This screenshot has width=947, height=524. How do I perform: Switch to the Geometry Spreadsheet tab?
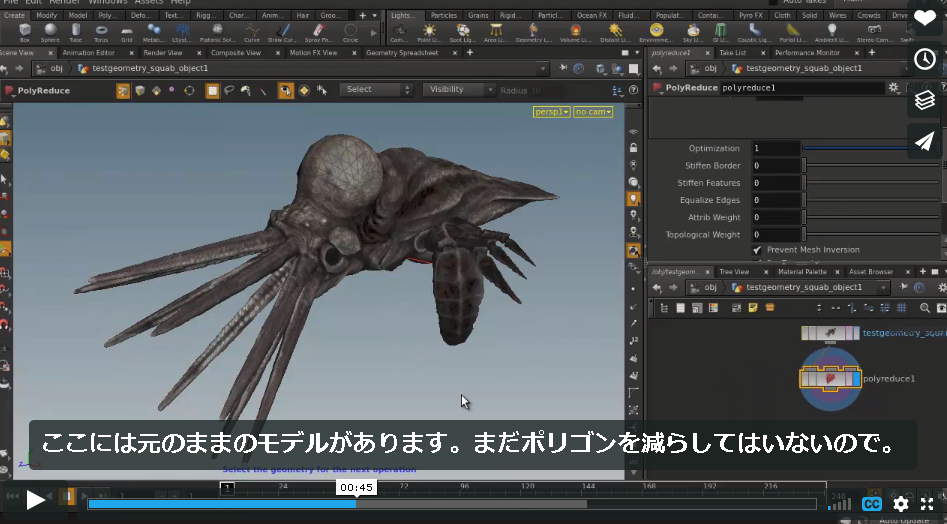[402, 53]
